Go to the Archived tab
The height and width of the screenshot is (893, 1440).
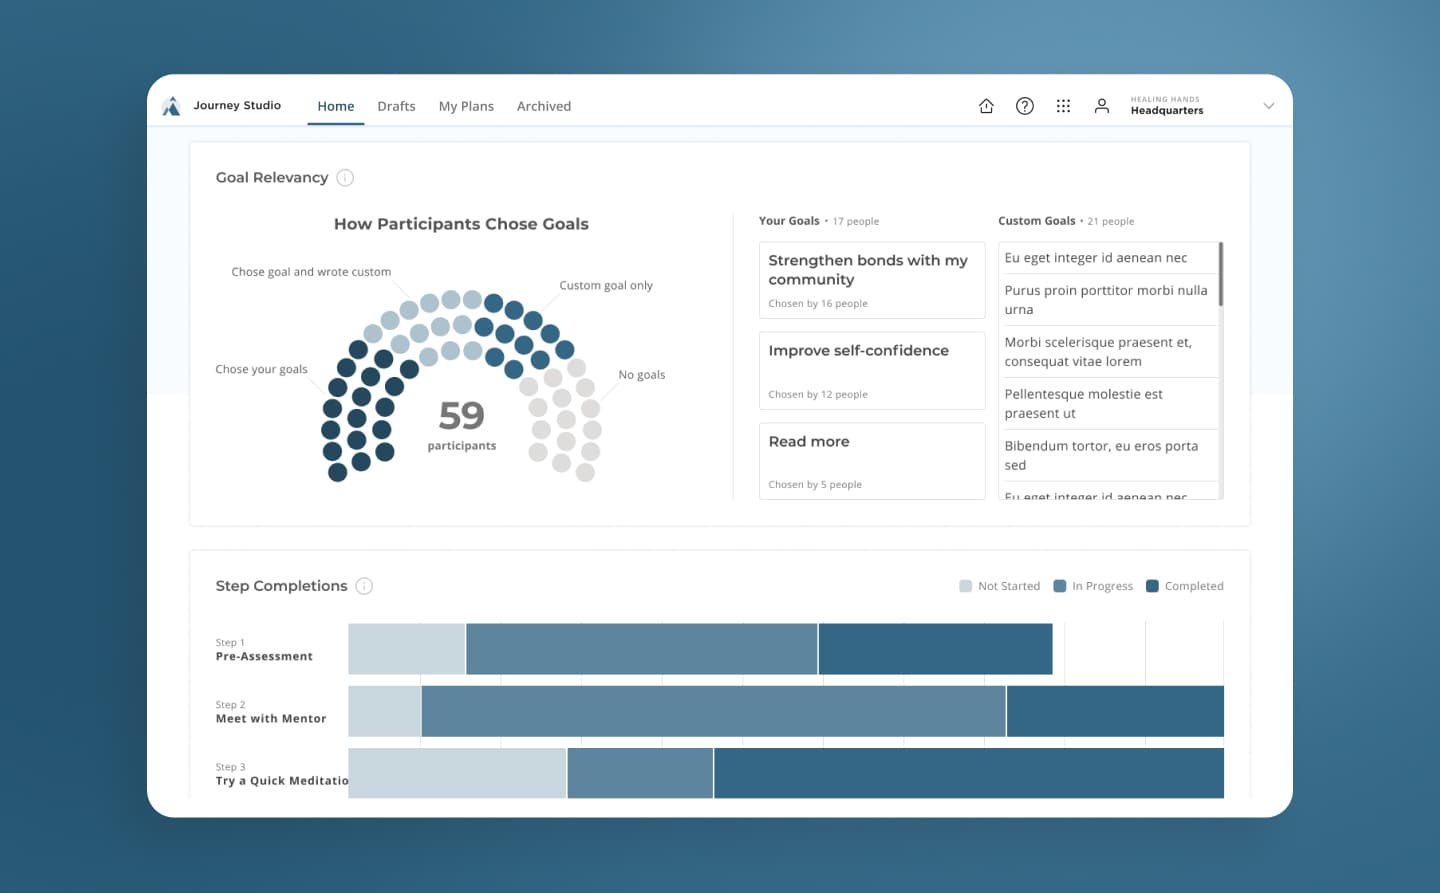point(544,106)
